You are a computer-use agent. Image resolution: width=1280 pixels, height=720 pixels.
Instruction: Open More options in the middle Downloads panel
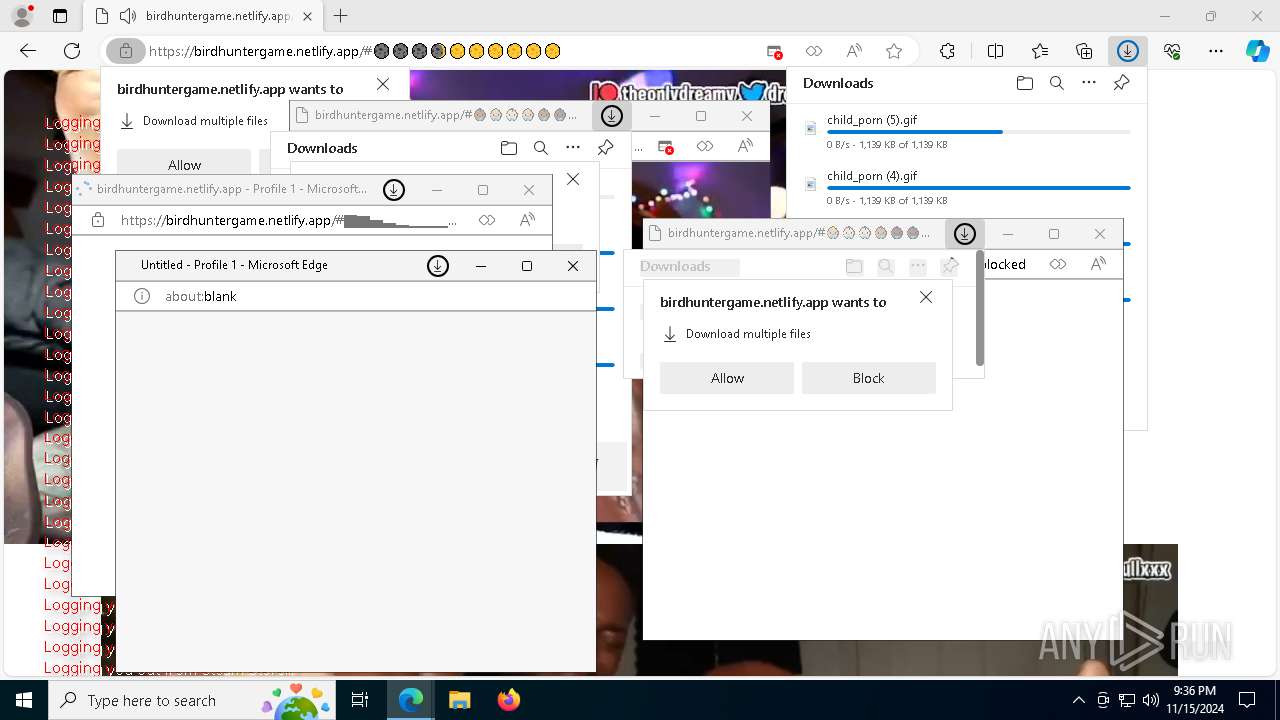point(573,148)
